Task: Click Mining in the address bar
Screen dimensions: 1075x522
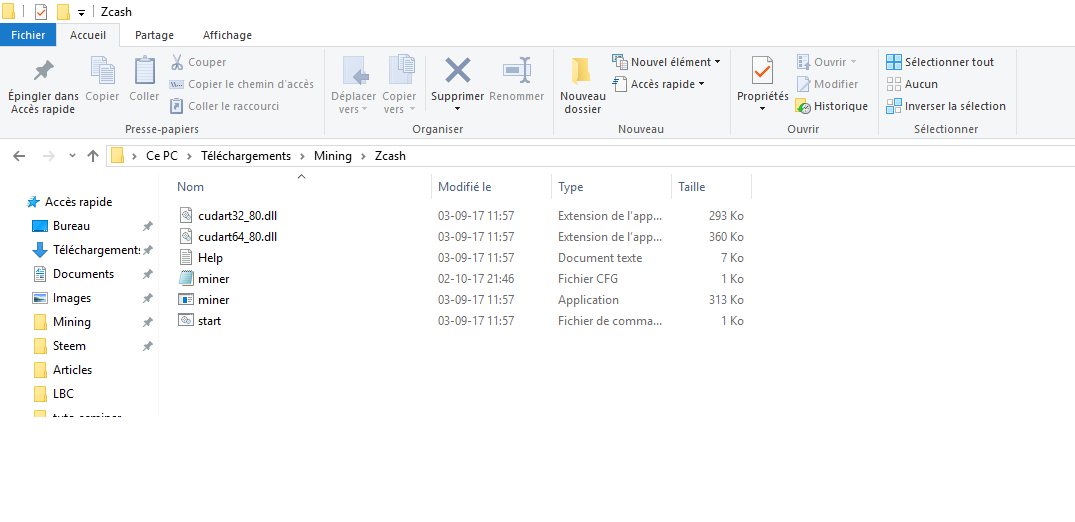Action: click(333, 156)
